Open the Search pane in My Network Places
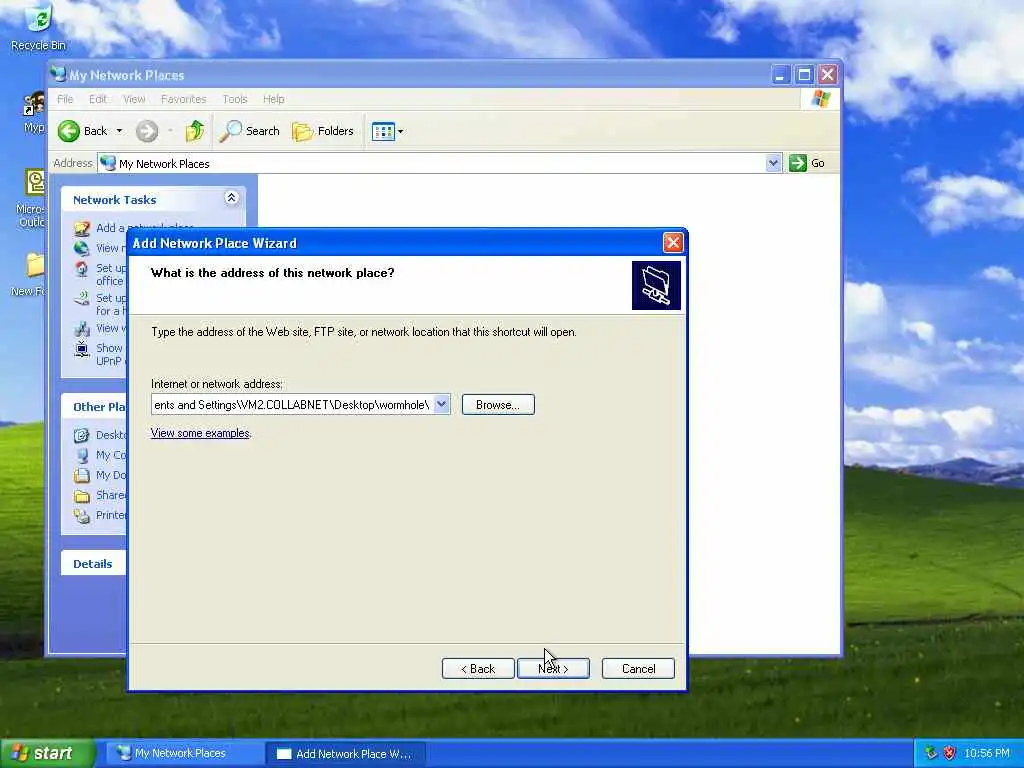This screenshot has height=768, width=1024. (249, 131)
